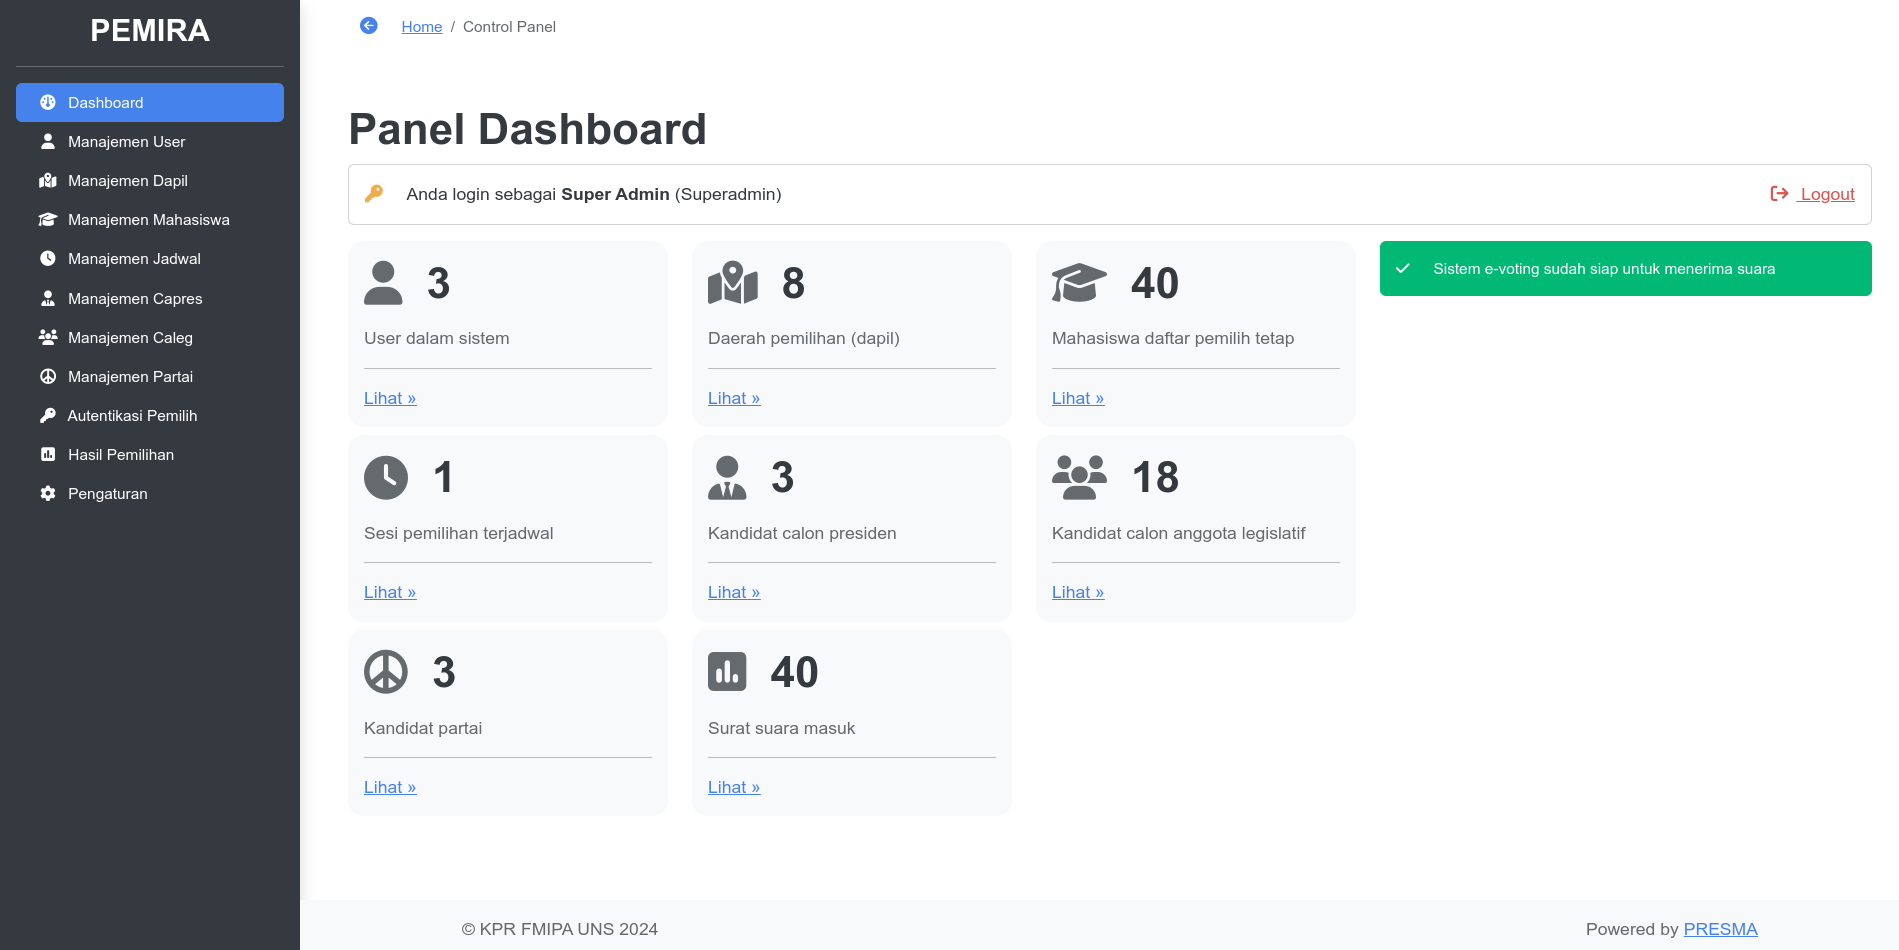Image resolution: width=1899 pixels, height=950 pixels.
Task: Navigate to Autentikasi Pemilih
Action: (x=132, y=416)
